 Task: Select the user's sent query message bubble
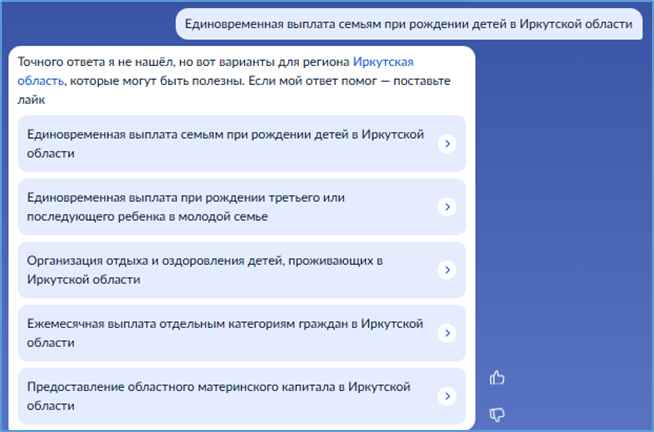click(409, 24)
